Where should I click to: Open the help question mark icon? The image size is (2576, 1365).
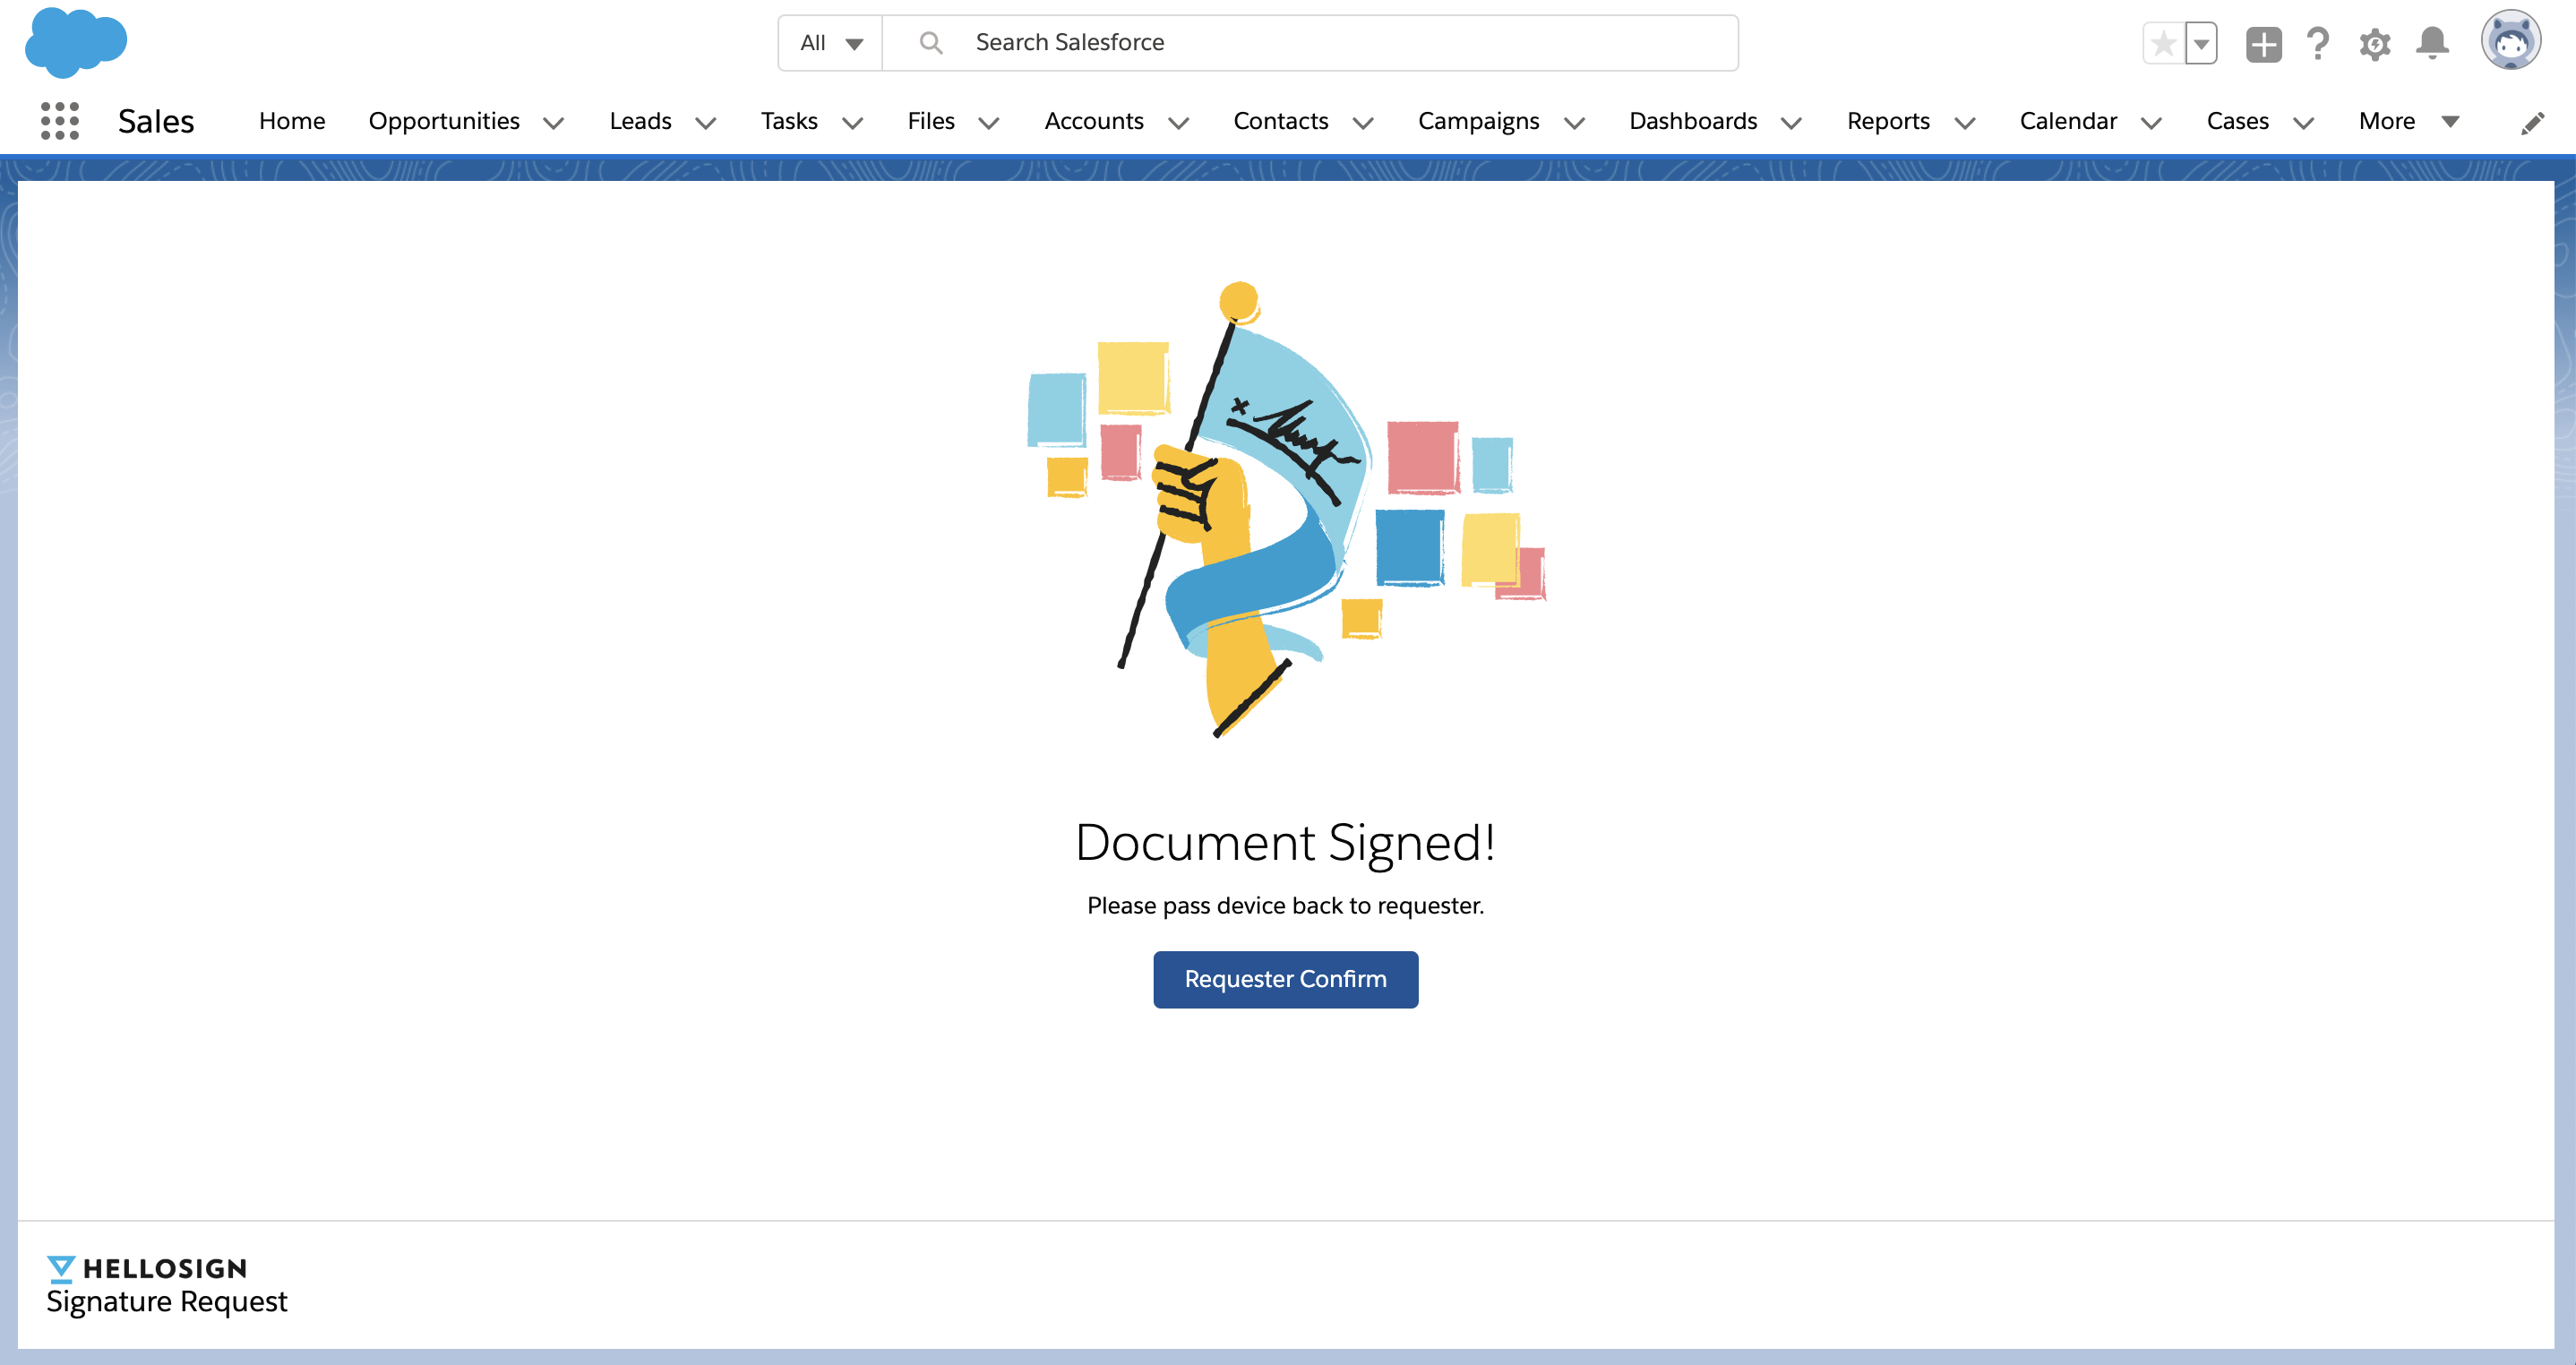[2318, 43]
